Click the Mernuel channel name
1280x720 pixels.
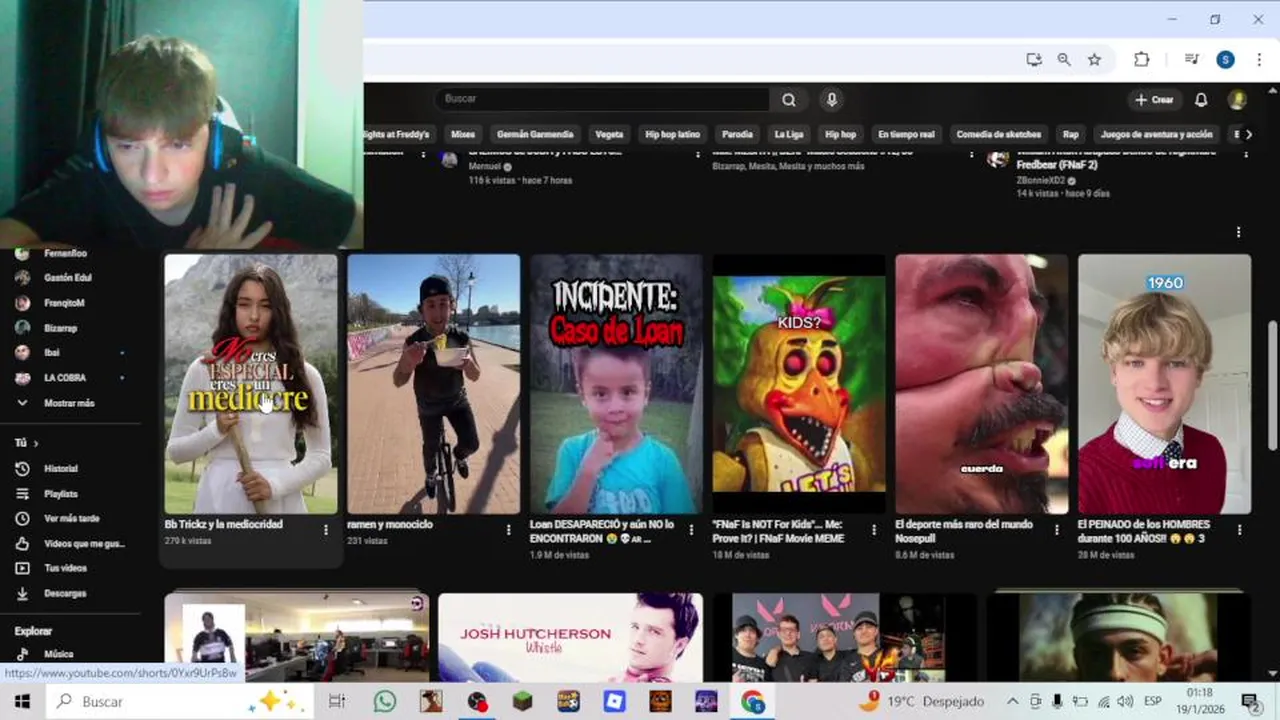[485, 167]
